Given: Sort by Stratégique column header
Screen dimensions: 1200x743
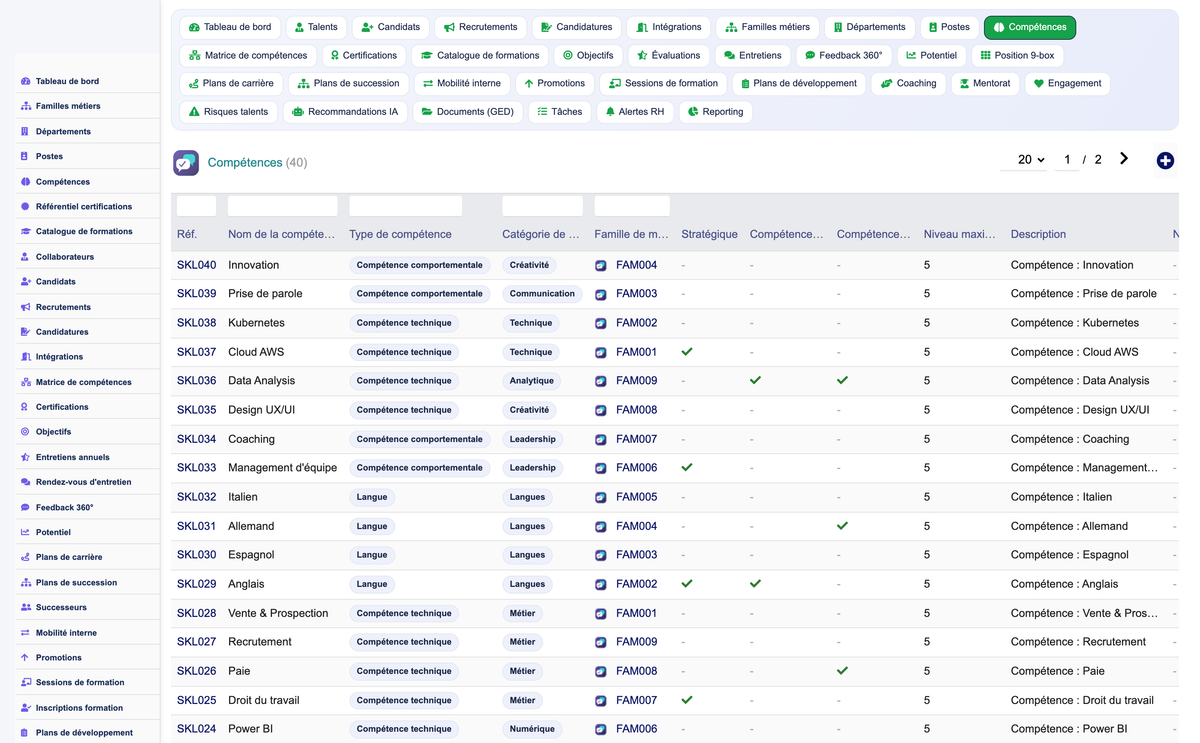Looking at the screenshot, I should point(709,234).
